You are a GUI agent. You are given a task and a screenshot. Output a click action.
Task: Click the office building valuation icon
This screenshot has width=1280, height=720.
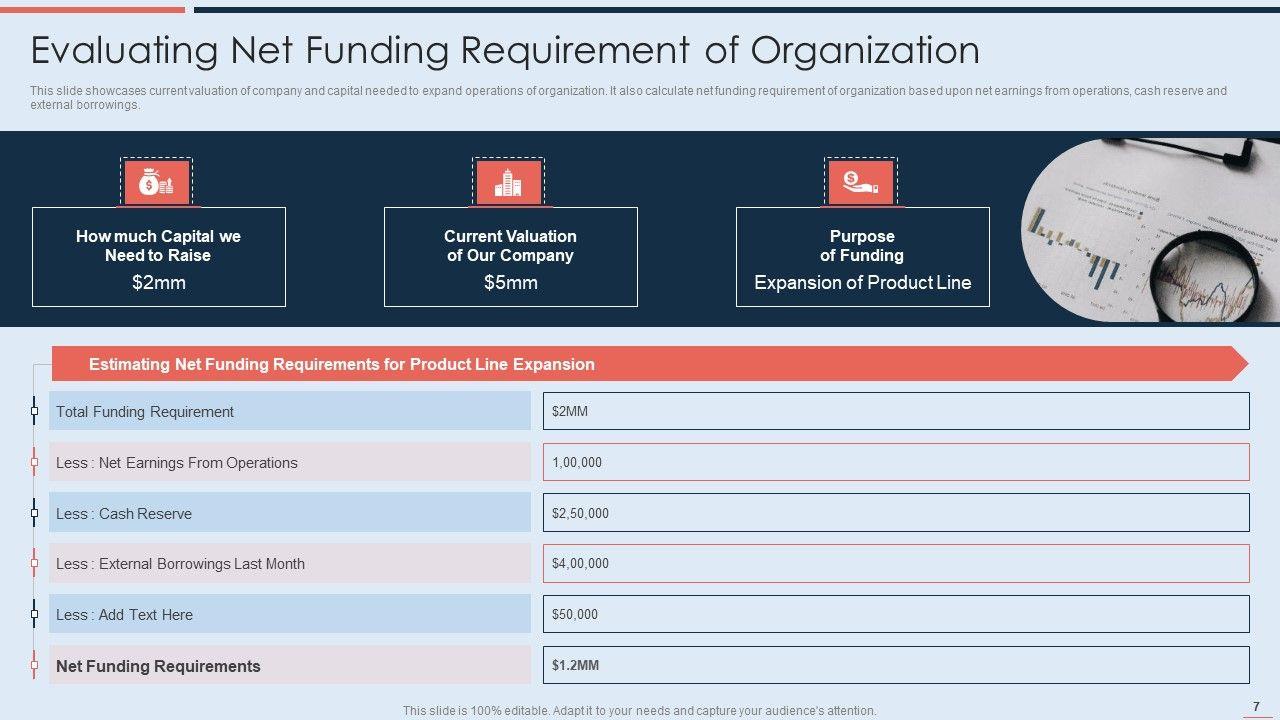508,183
